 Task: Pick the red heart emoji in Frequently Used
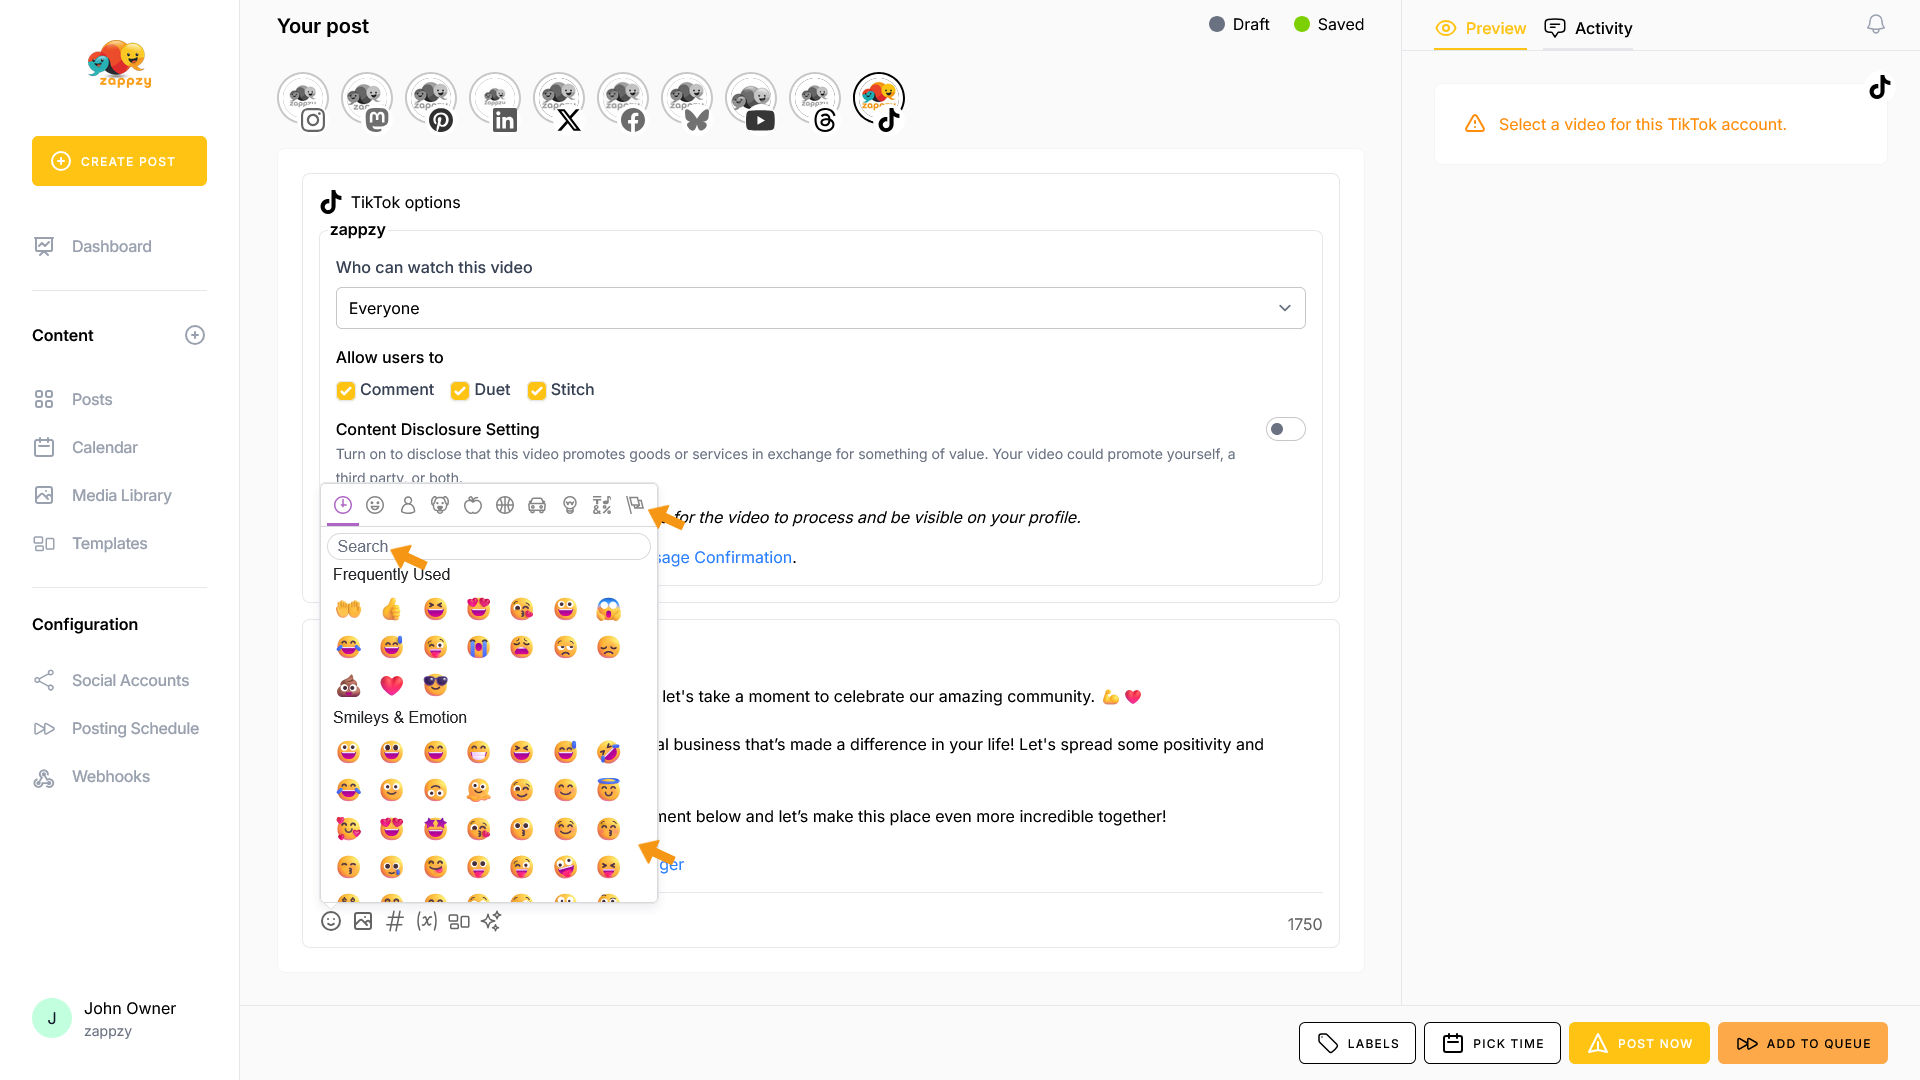pos(391,685)
